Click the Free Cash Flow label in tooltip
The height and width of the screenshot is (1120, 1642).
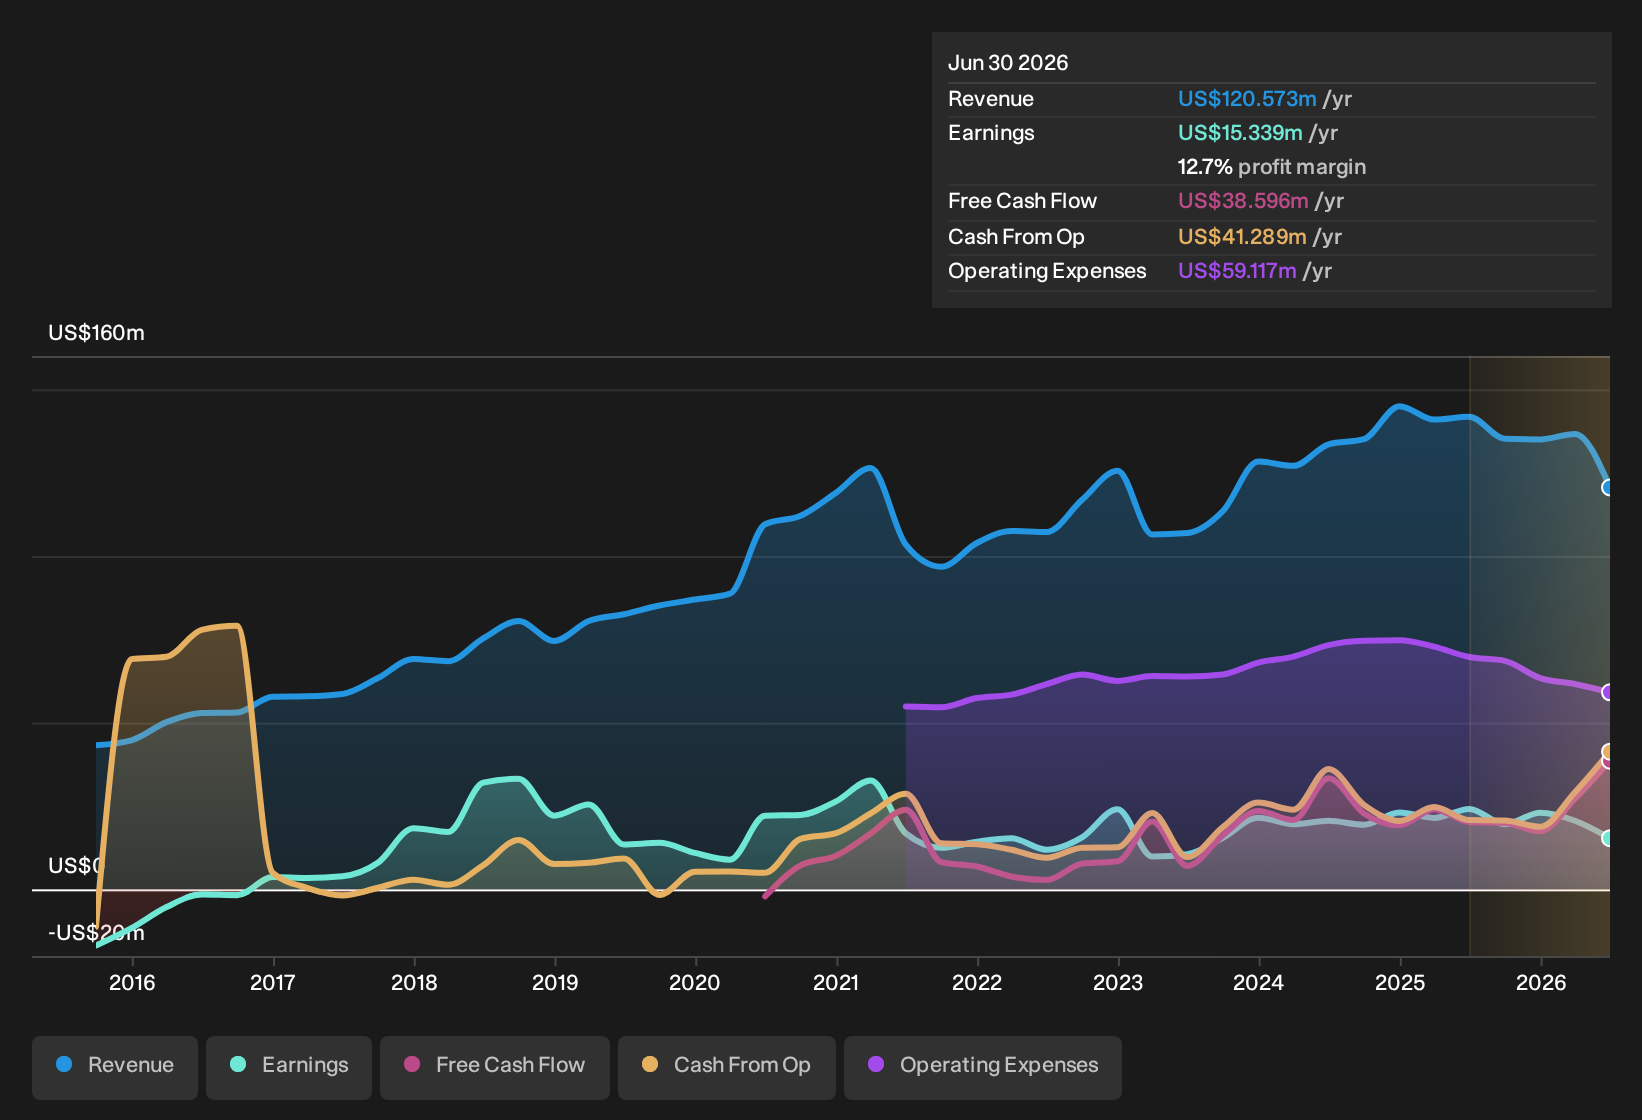tap(1022, 201)
